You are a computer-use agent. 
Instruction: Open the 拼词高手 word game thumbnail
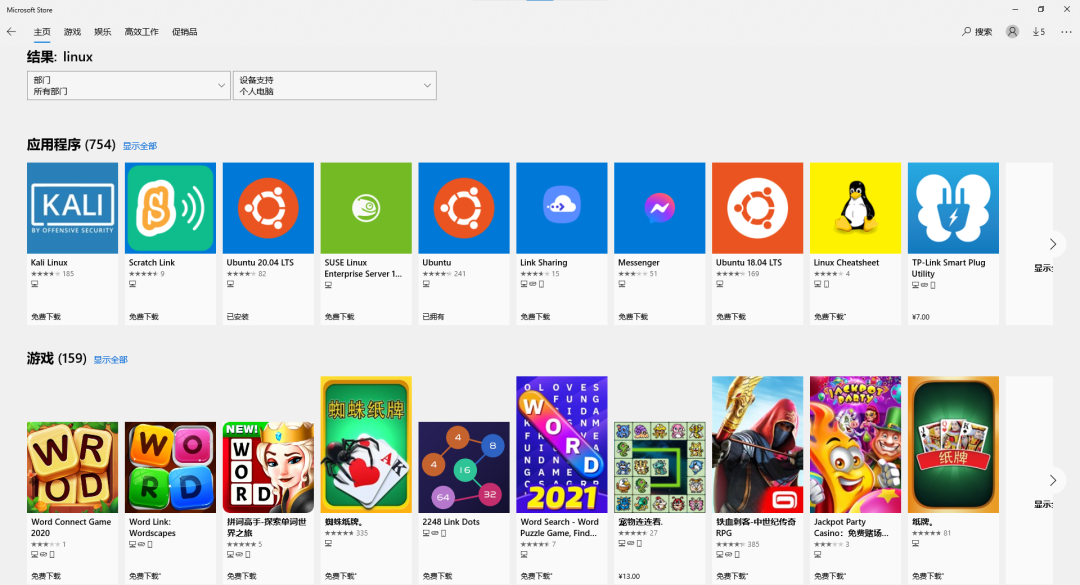(268, 467)
